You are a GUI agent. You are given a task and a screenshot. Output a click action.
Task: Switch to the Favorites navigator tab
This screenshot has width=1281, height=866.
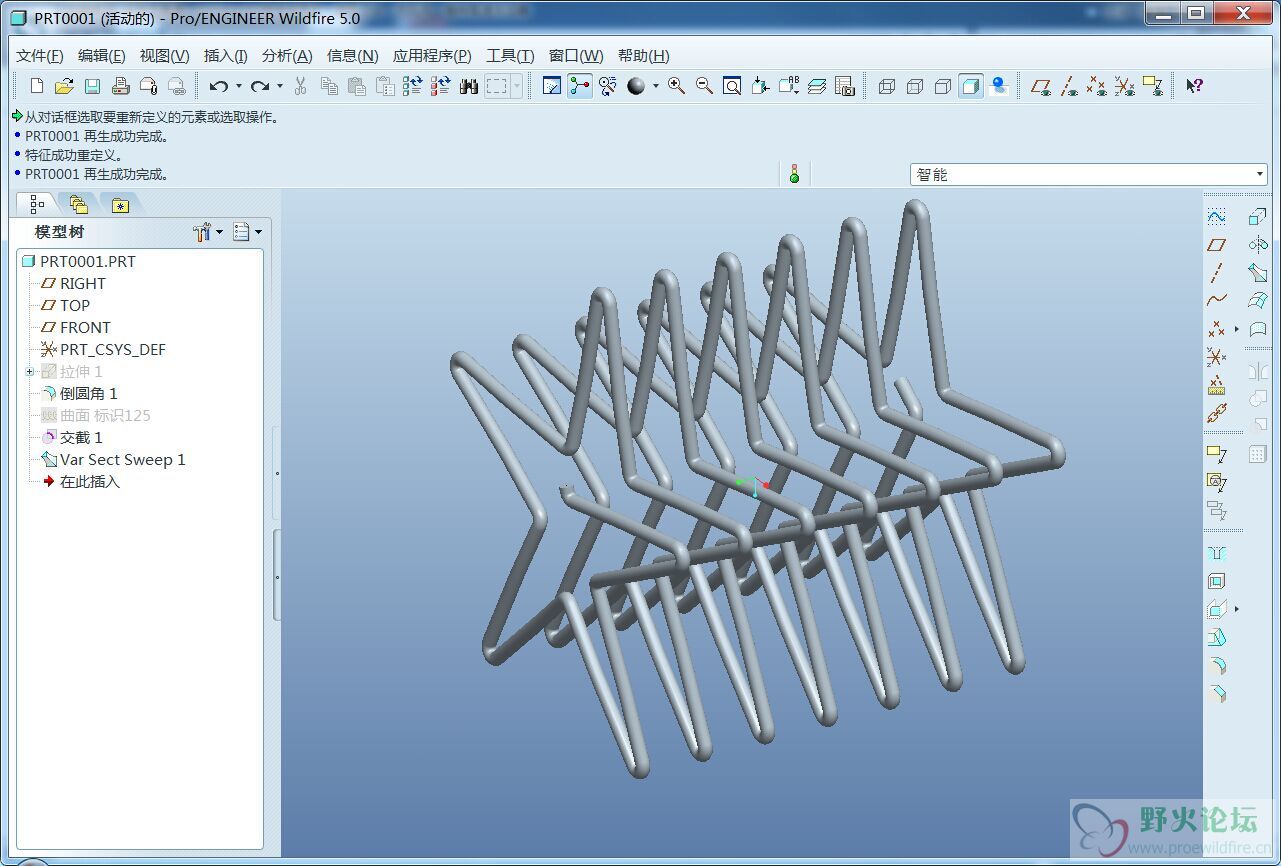tap(120, 205)
